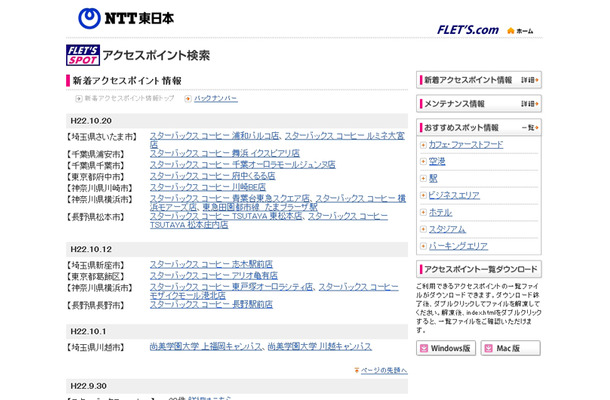Click the bullet icon beside スタジアム
This screenshot has width=610, height=400.
click(423, 229)
